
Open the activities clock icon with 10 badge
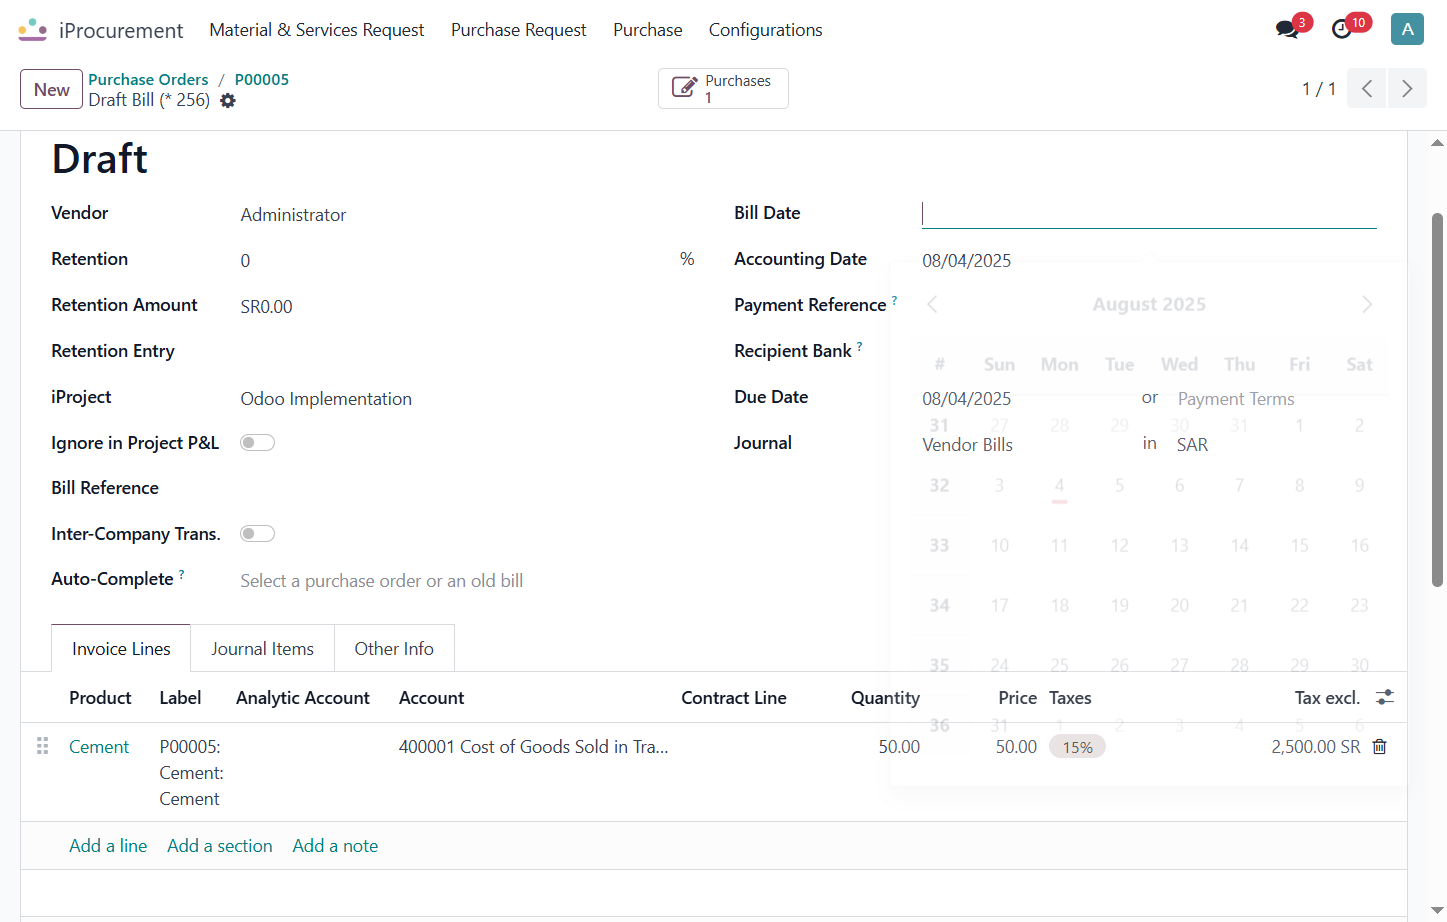pyautogui.click(x=1342, y=29)
